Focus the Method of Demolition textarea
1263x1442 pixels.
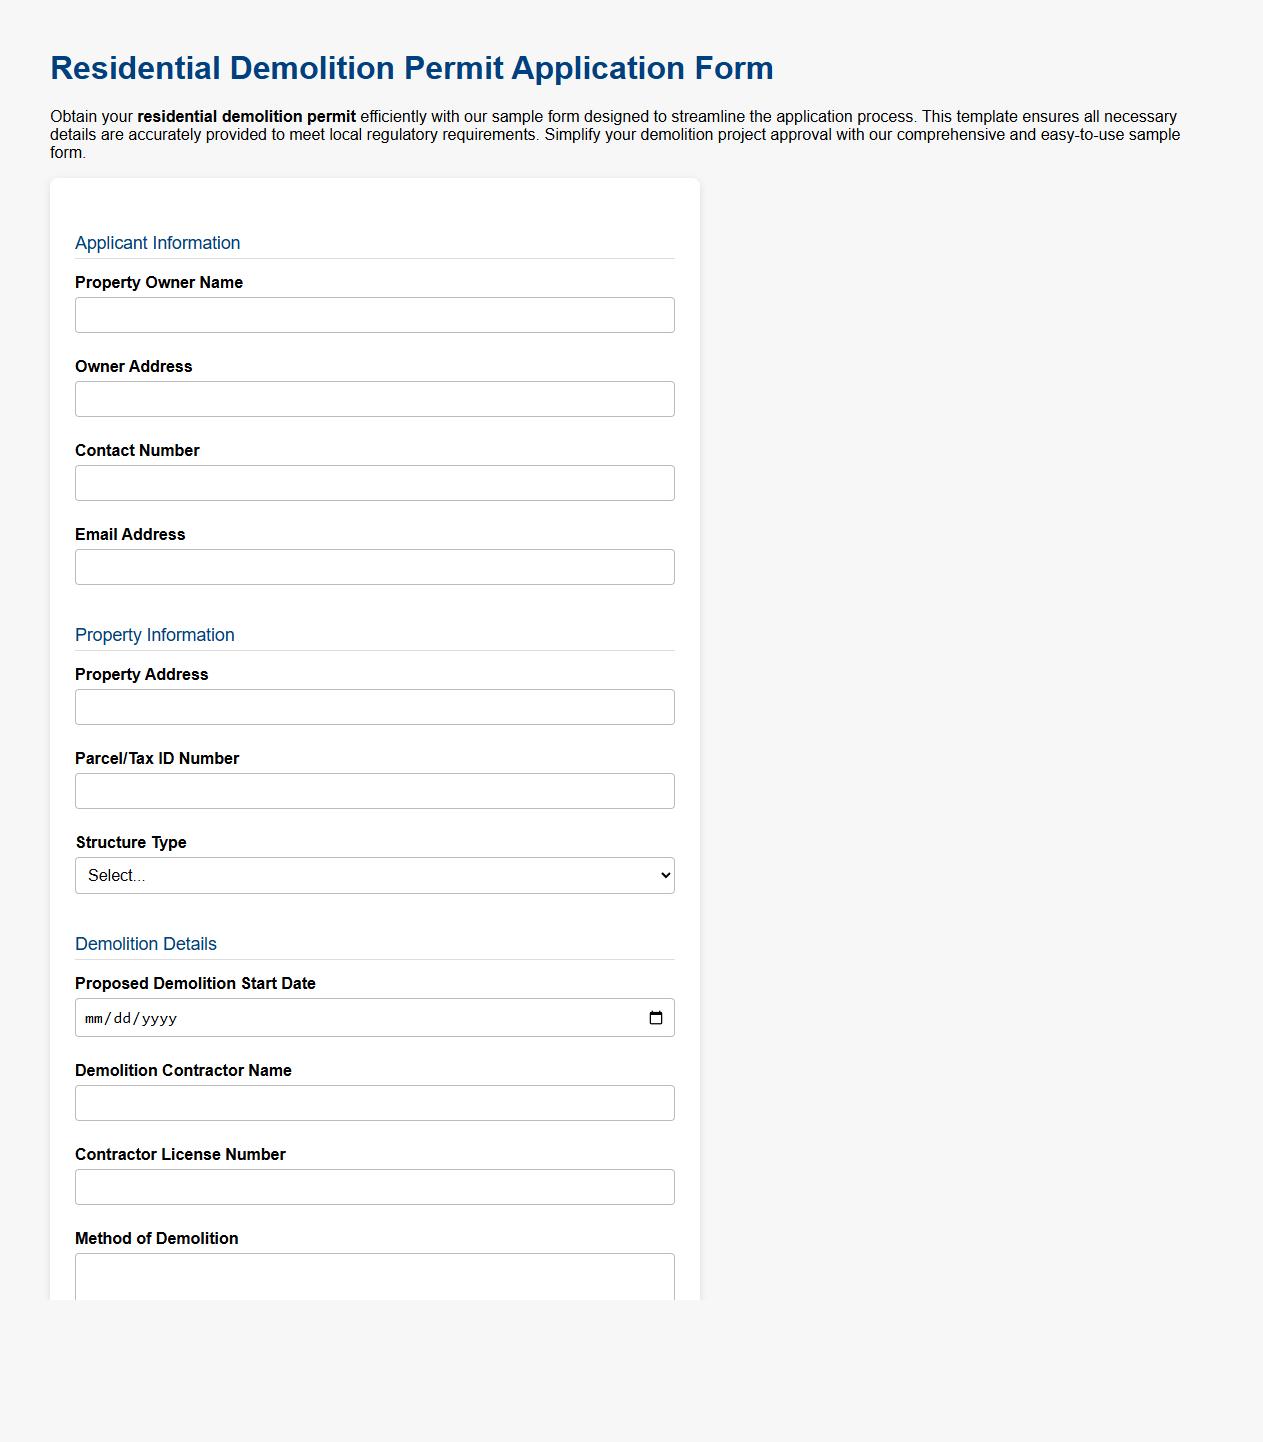click(x=374, y=1276)
